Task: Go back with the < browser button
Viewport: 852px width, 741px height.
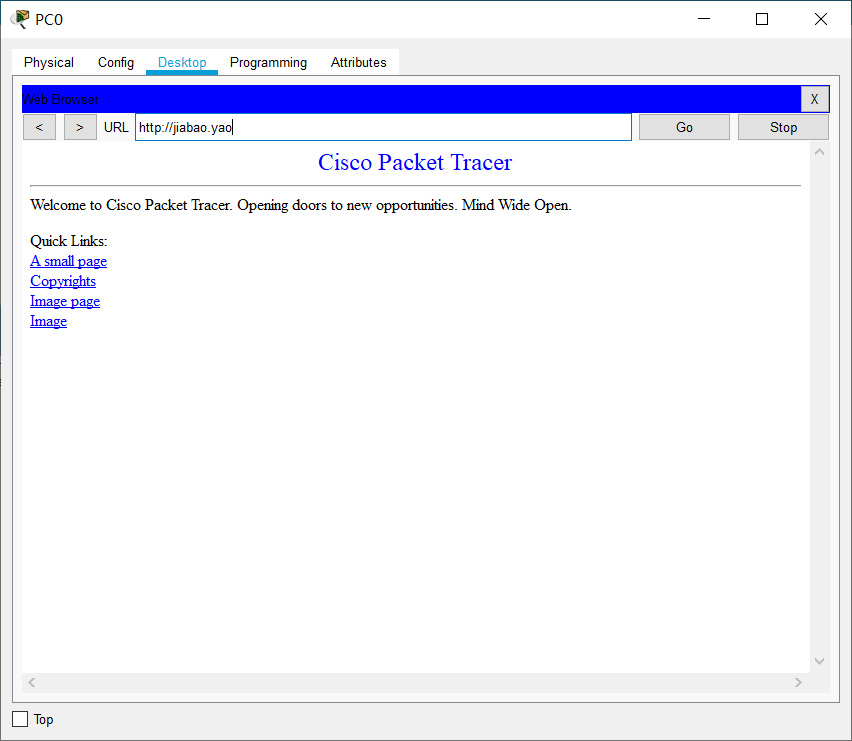Action: click(39, 127)
